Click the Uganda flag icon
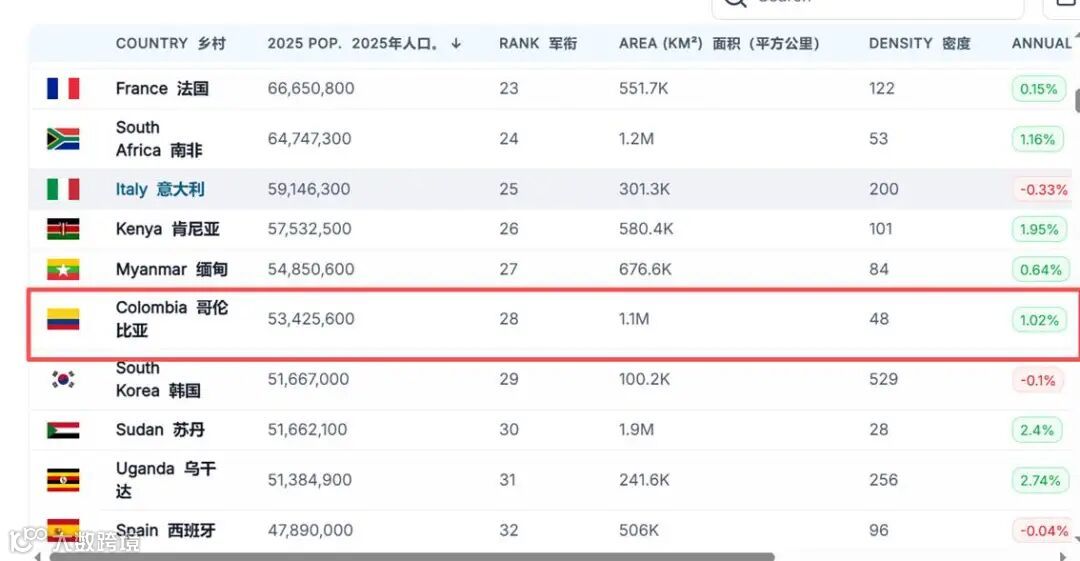The height and width of the screenshot is (561, 1080). coord(63,480)
